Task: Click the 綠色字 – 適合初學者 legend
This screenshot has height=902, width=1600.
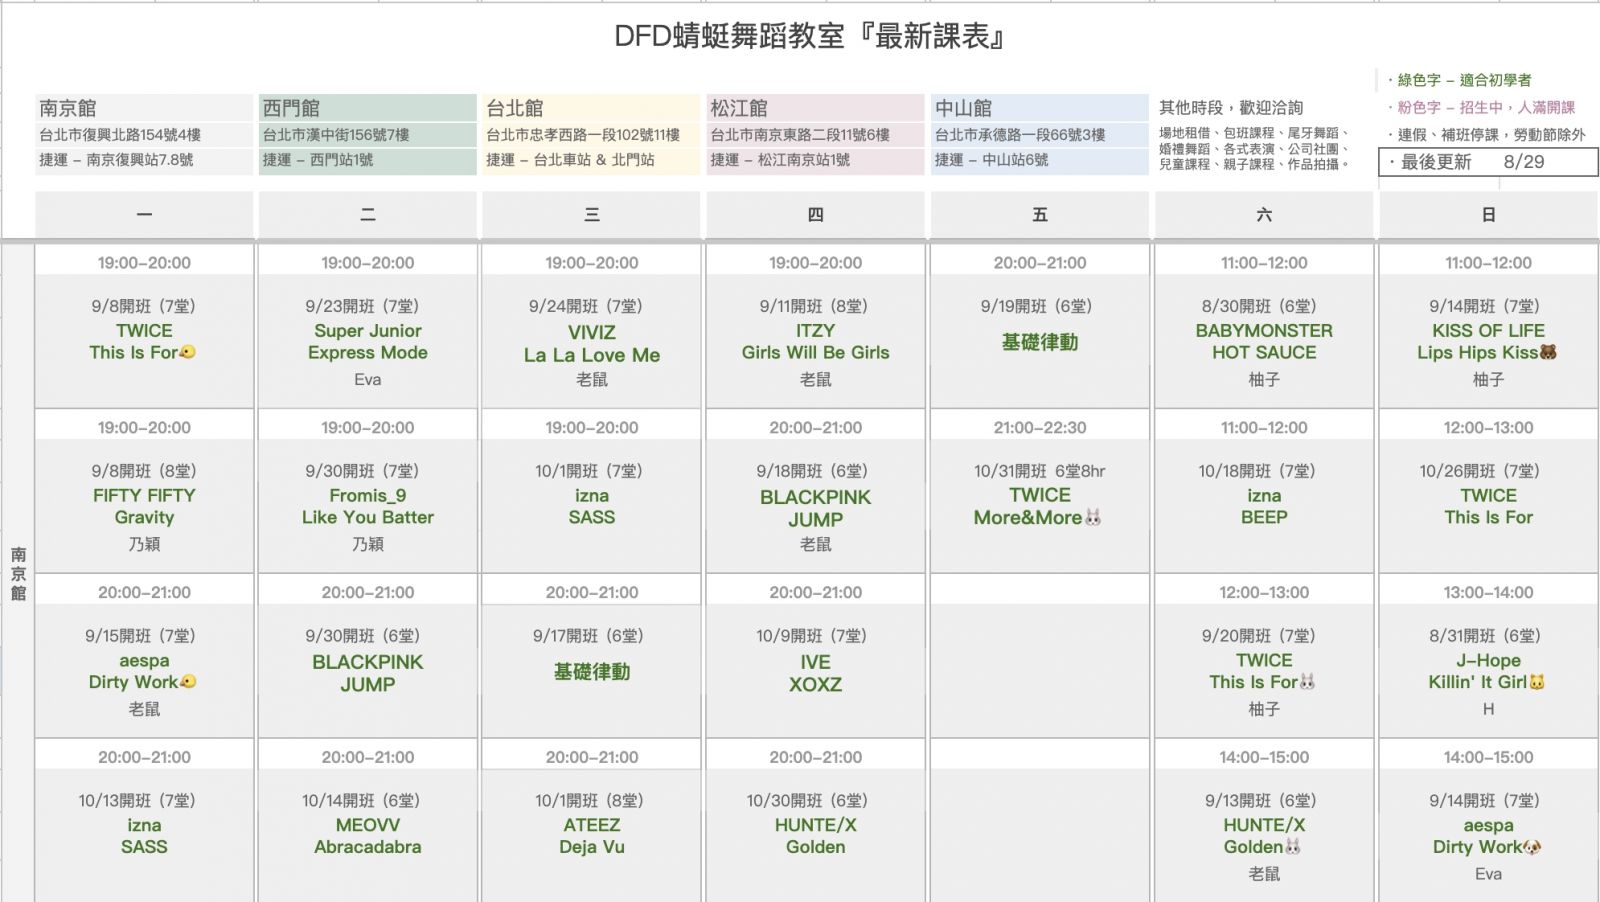Action: coord(1459,80)
